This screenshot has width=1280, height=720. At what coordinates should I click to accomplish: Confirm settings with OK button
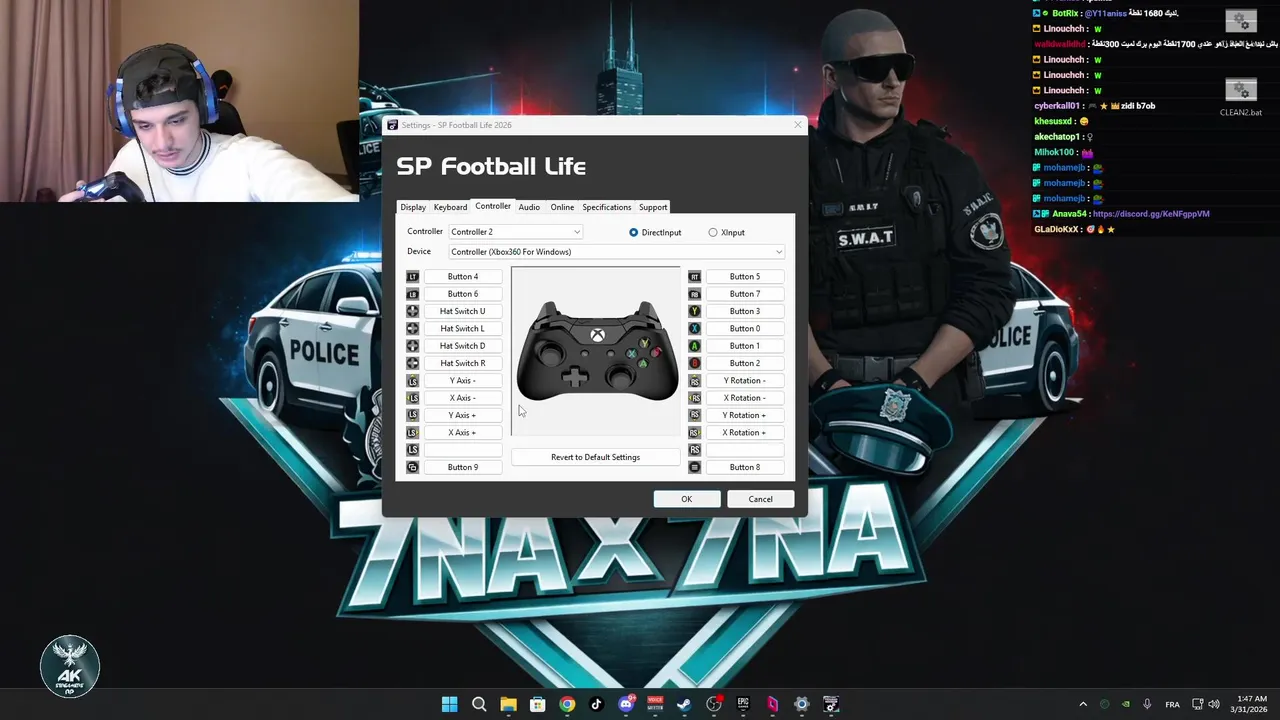686,499
